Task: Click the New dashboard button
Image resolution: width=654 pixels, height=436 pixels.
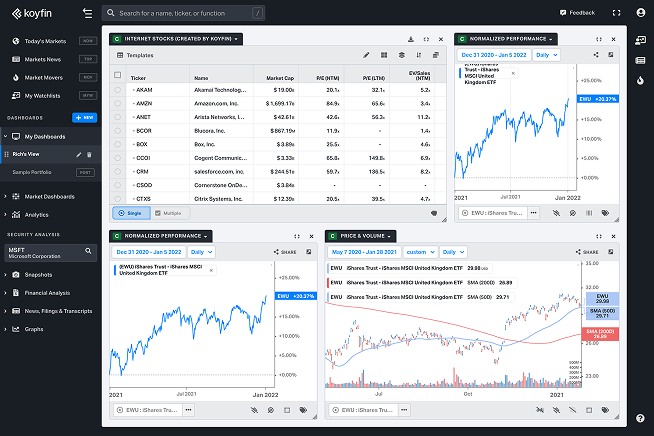Action: (x=85, y=117)
